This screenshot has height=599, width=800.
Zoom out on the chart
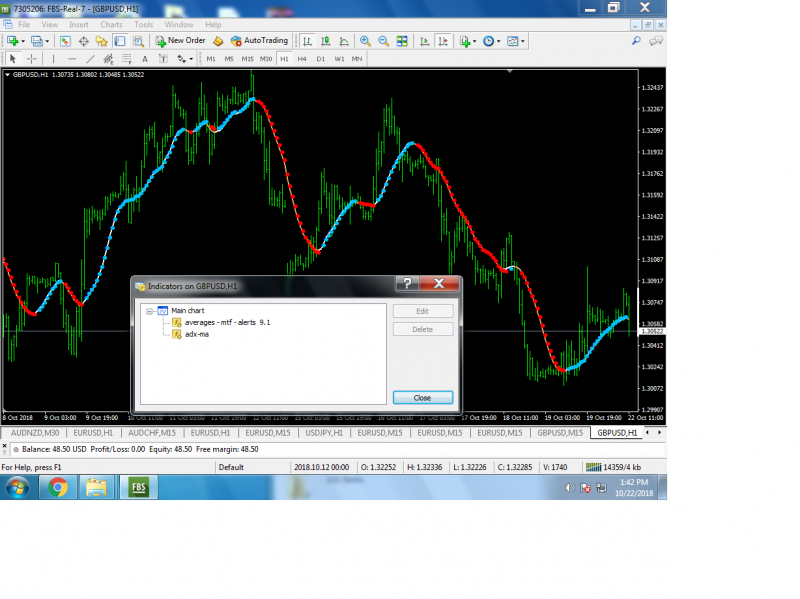[384, 41]
